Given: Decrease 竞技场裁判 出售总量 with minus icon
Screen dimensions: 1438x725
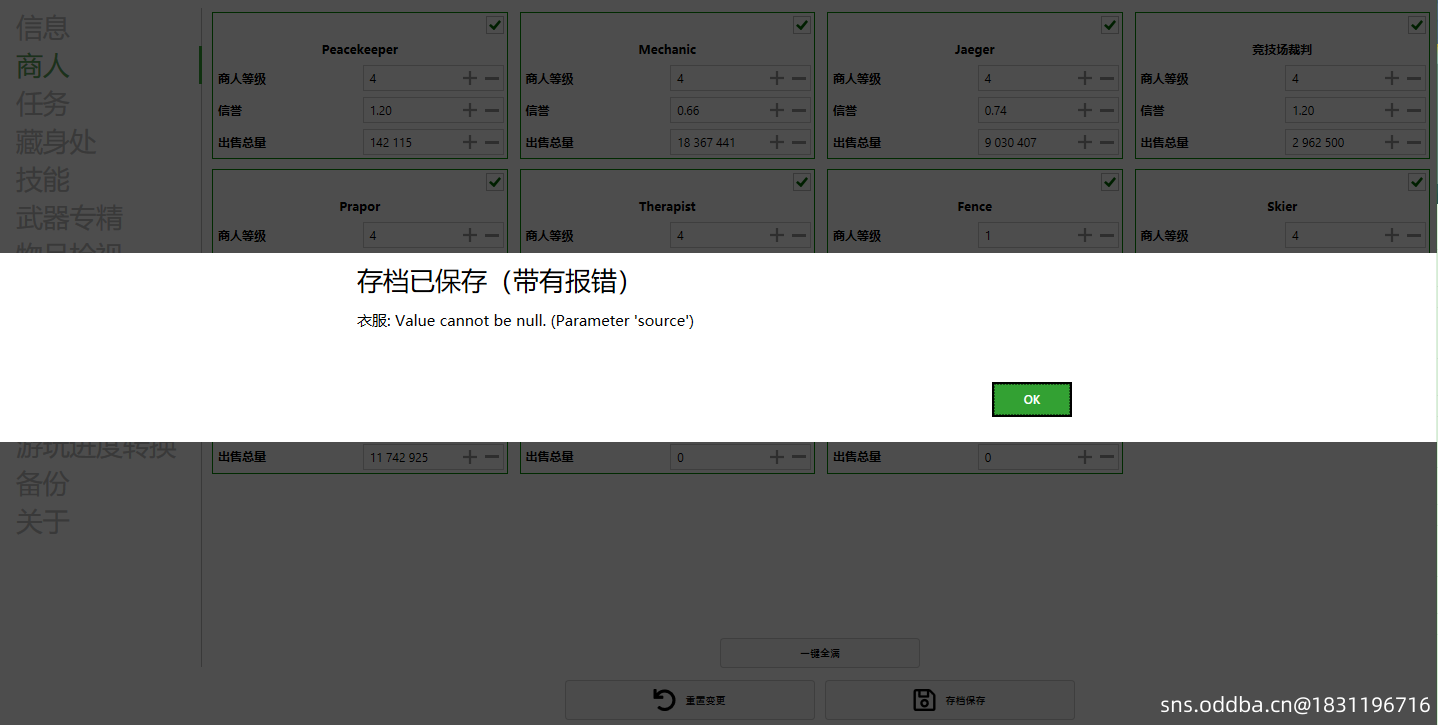Looking at the screenshot, I should [1414, 142].
